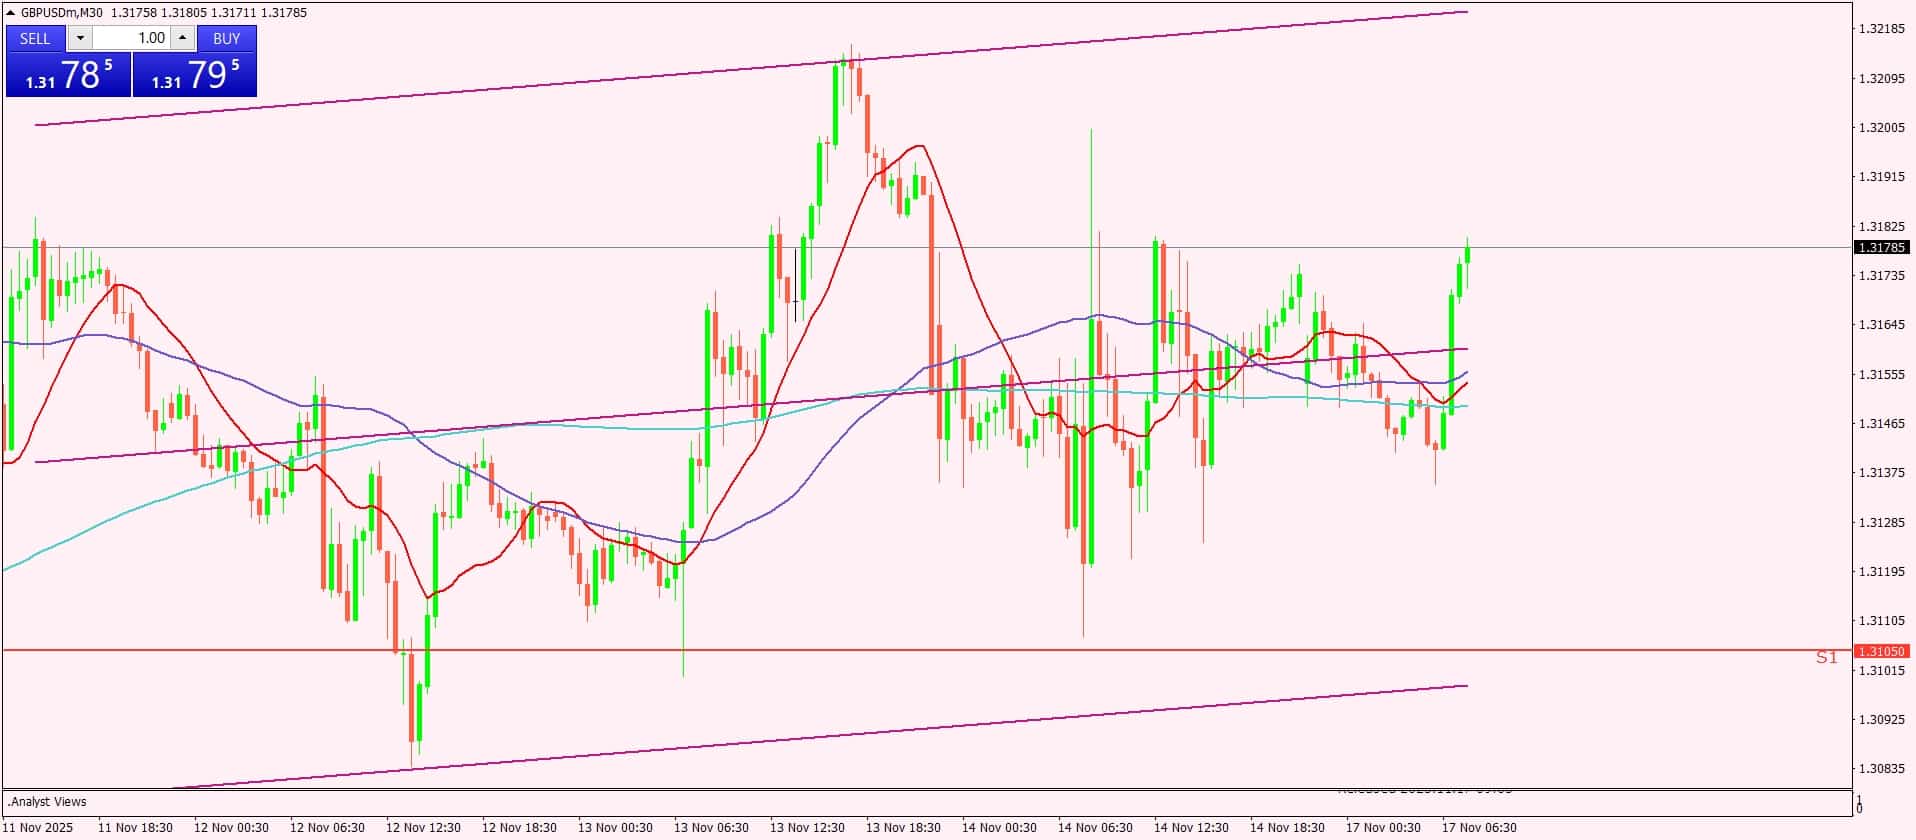Decrease lot volume with the down arrow

click(x=80, y=38)
